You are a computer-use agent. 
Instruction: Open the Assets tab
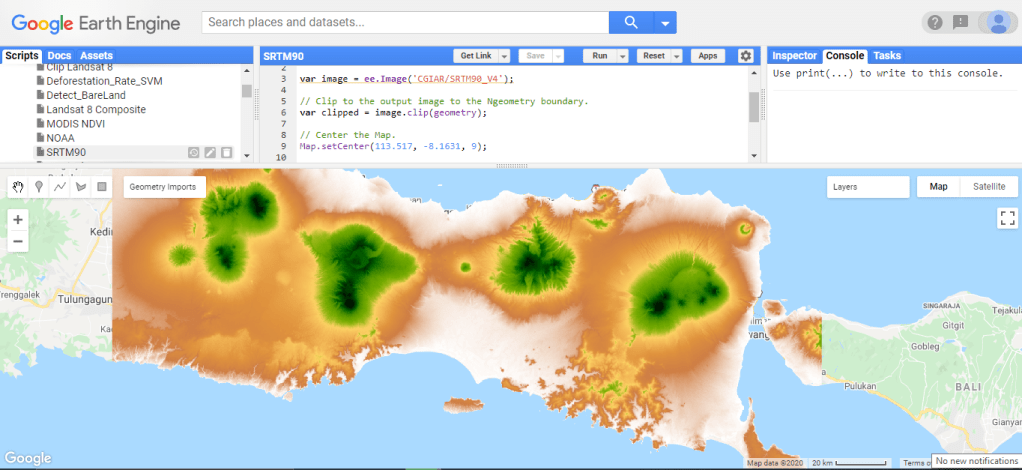pos(96,55)
